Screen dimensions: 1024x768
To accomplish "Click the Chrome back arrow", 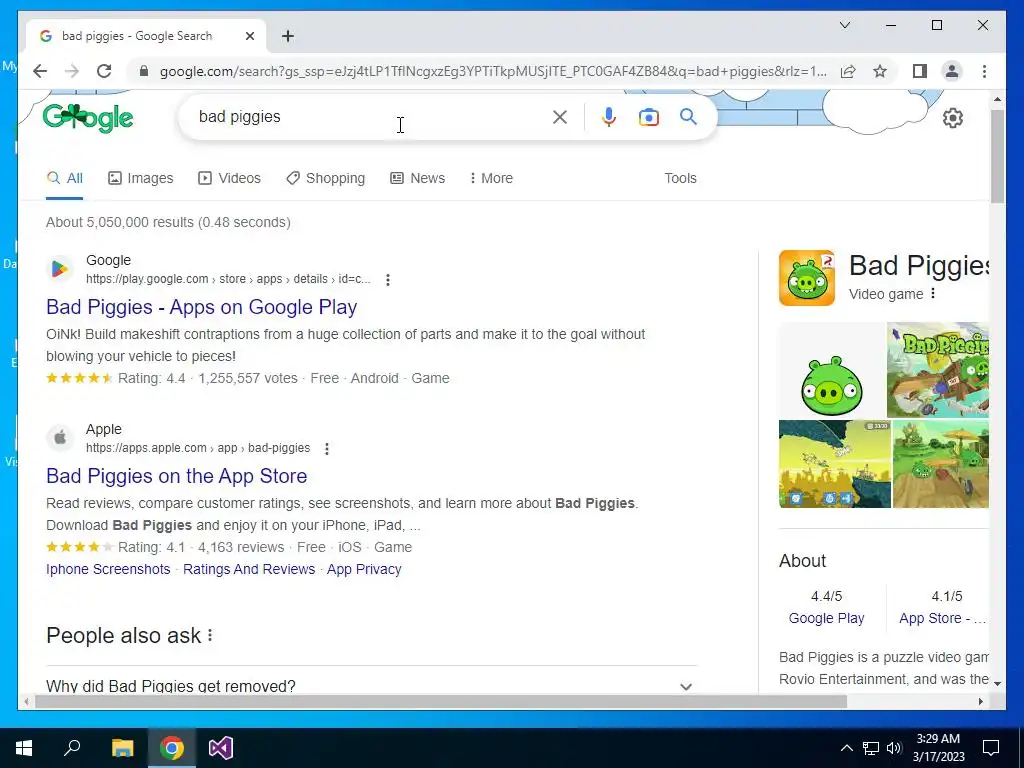I will pos(40,71).
